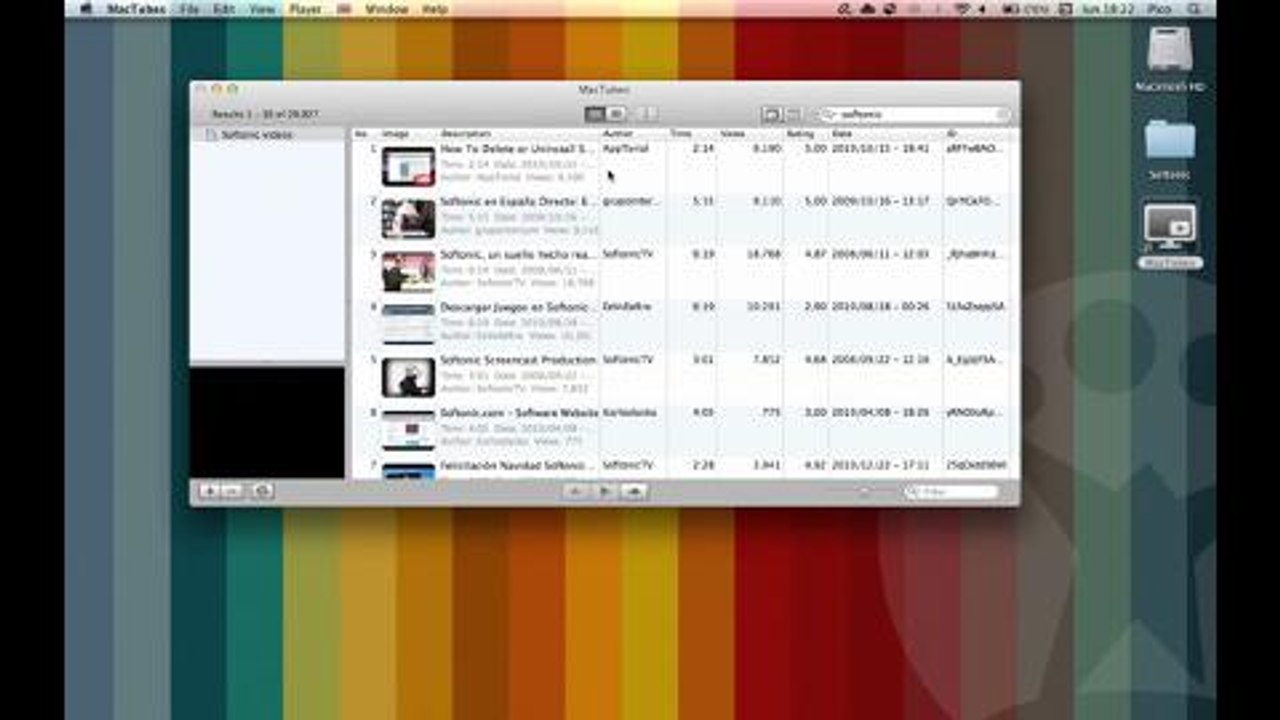Click thumbnail of How To Delete or Uninstall video
Screen dimensions: 1280x720
(408, 166)
